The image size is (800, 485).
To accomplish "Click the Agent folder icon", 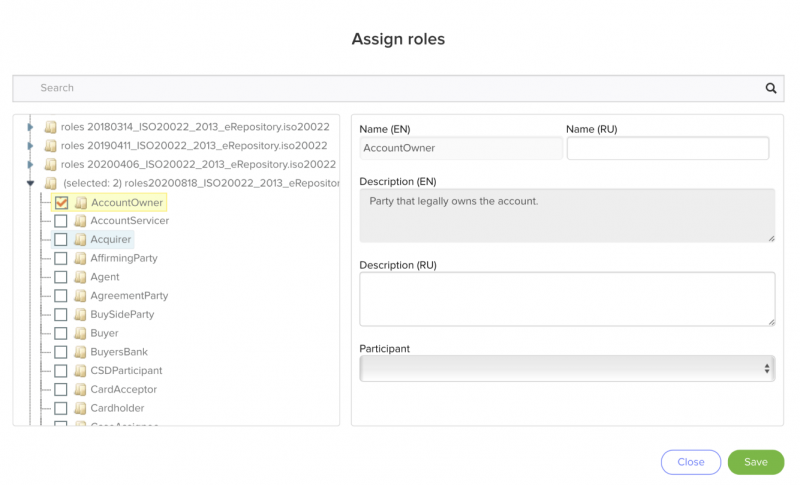I will [80, 277].
